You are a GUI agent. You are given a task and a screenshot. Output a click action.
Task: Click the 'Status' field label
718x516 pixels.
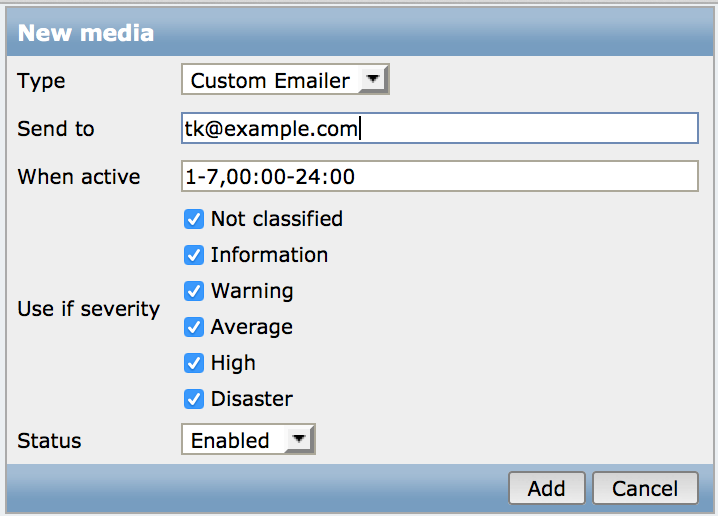[49, 441]
